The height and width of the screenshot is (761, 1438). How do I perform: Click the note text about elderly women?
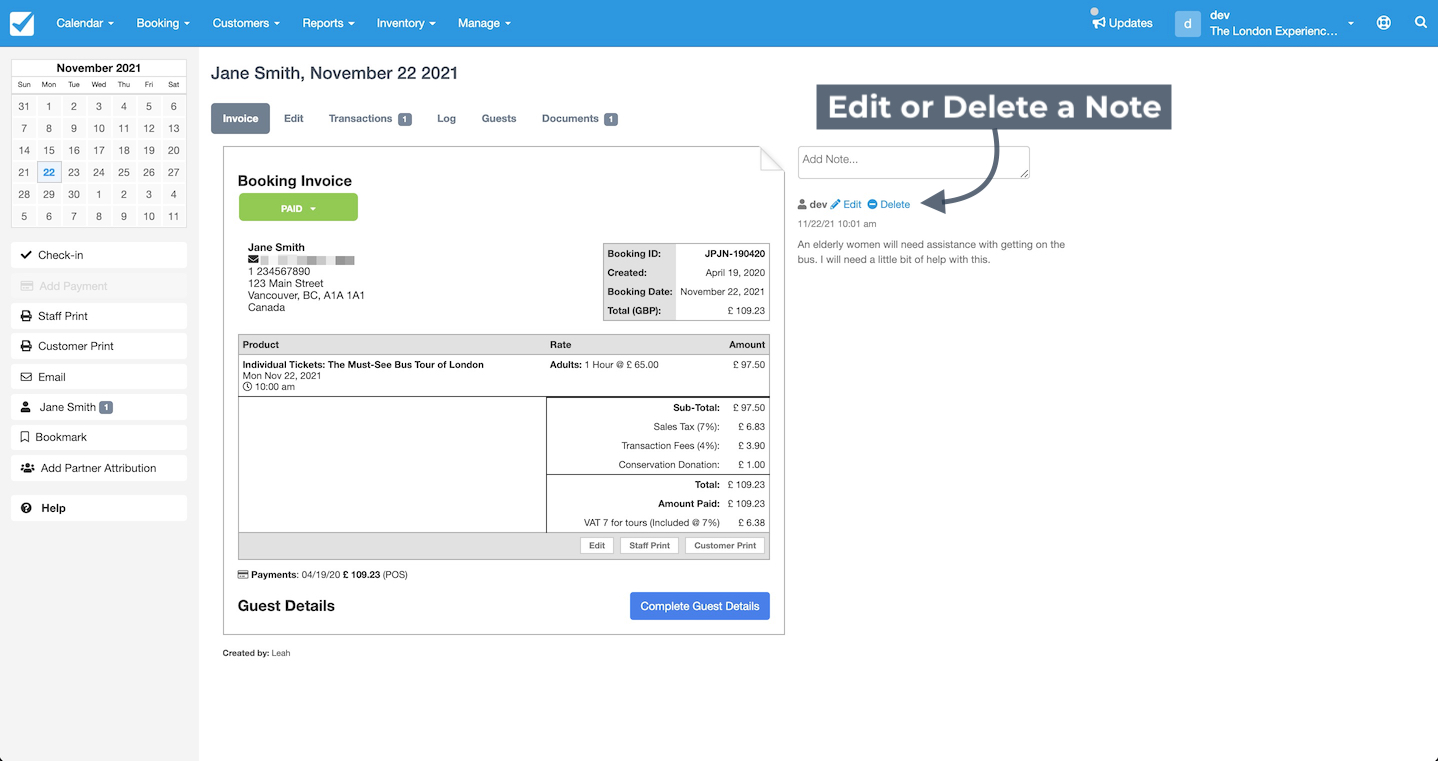click(931, 252)
